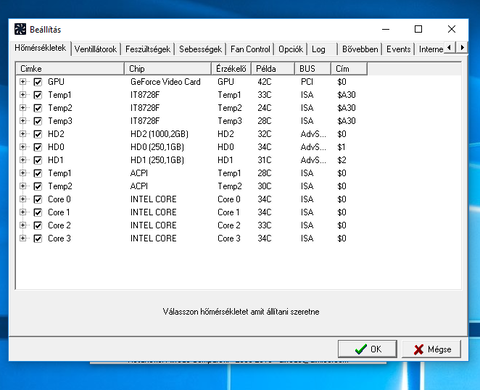Toggle the ACPI Temp2 checkbox

tap(38, 186)
